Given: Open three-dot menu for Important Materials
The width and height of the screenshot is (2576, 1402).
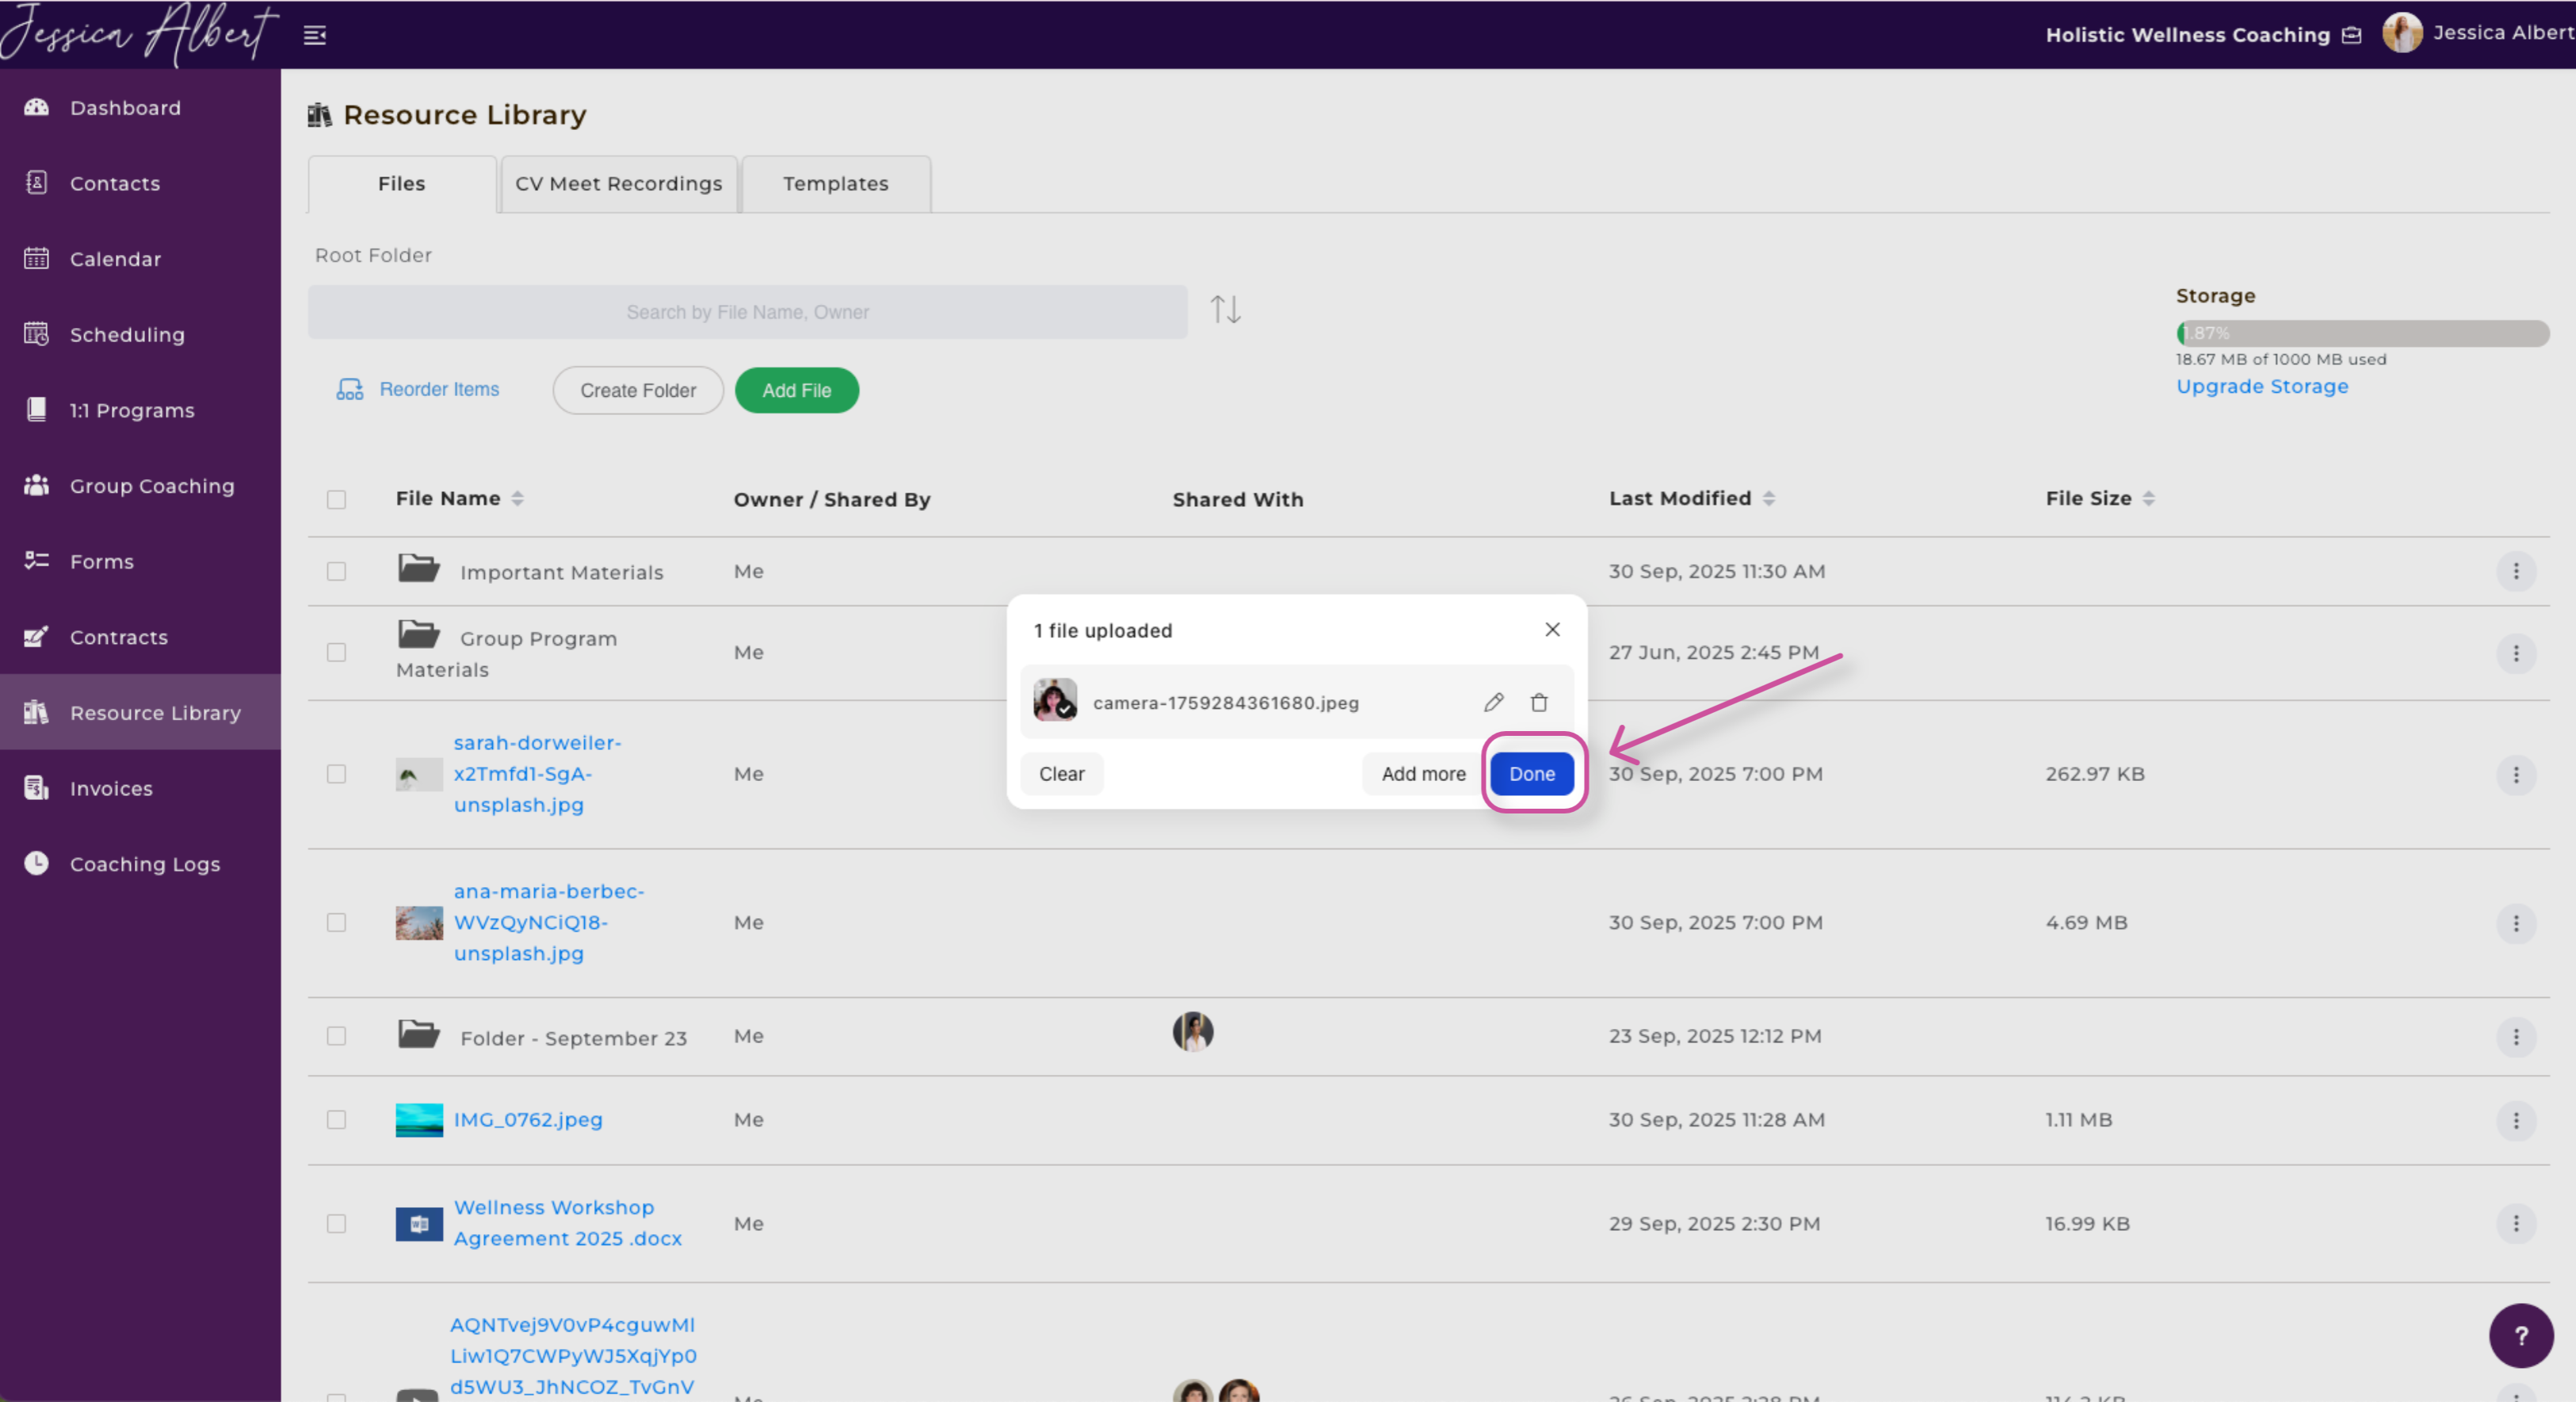Looking at the screenshot, I should tap(2516, 571).
